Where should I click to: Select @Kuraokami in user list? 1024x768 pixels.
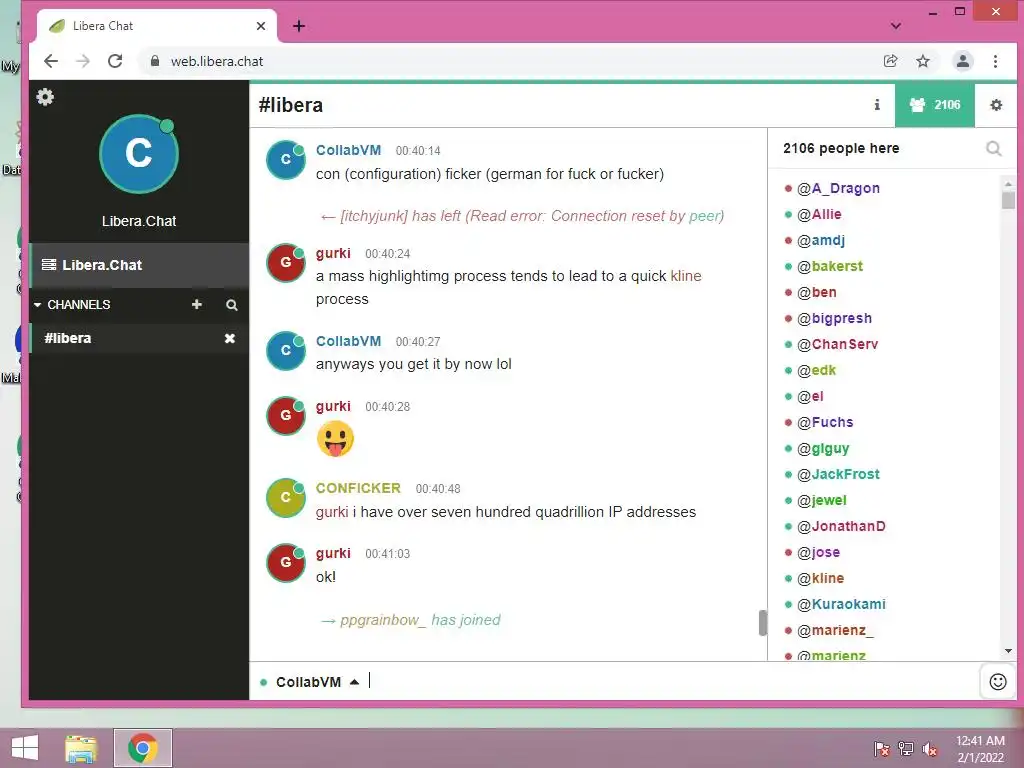pos(841,604)
